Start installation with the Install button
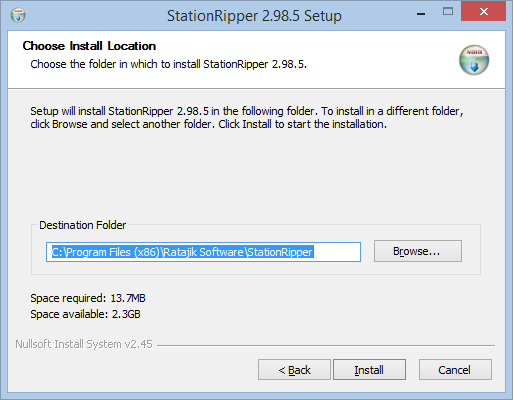This screenshot has height=400, width=513. [369, 370]
